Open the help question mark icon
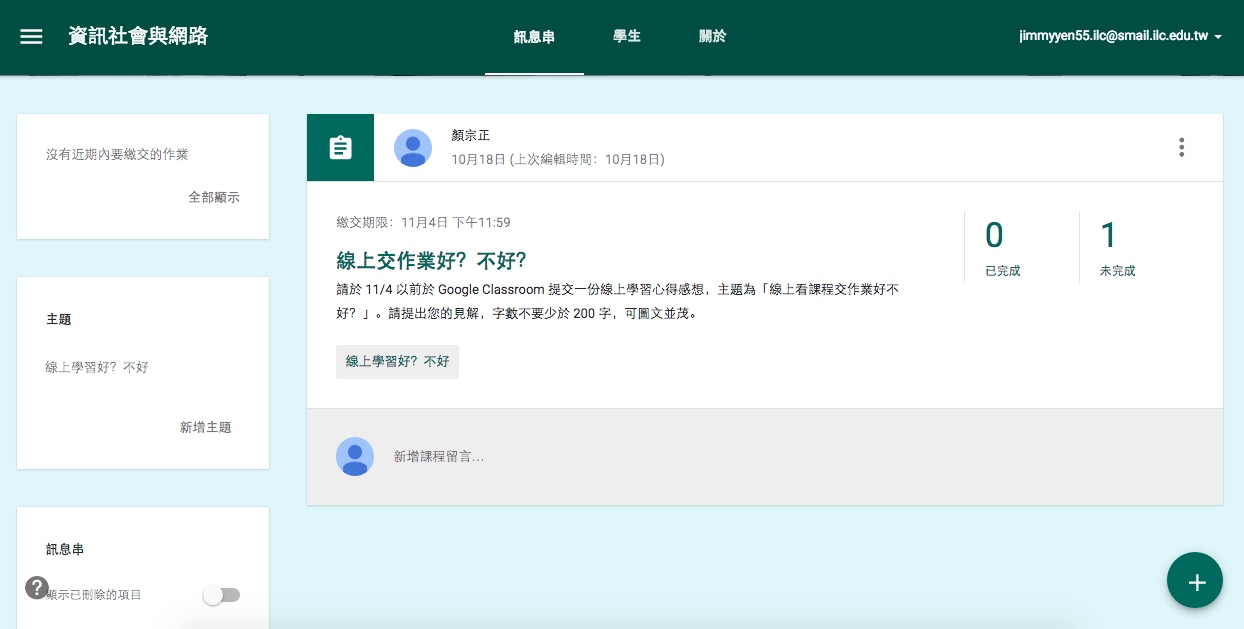 point(37,586)
